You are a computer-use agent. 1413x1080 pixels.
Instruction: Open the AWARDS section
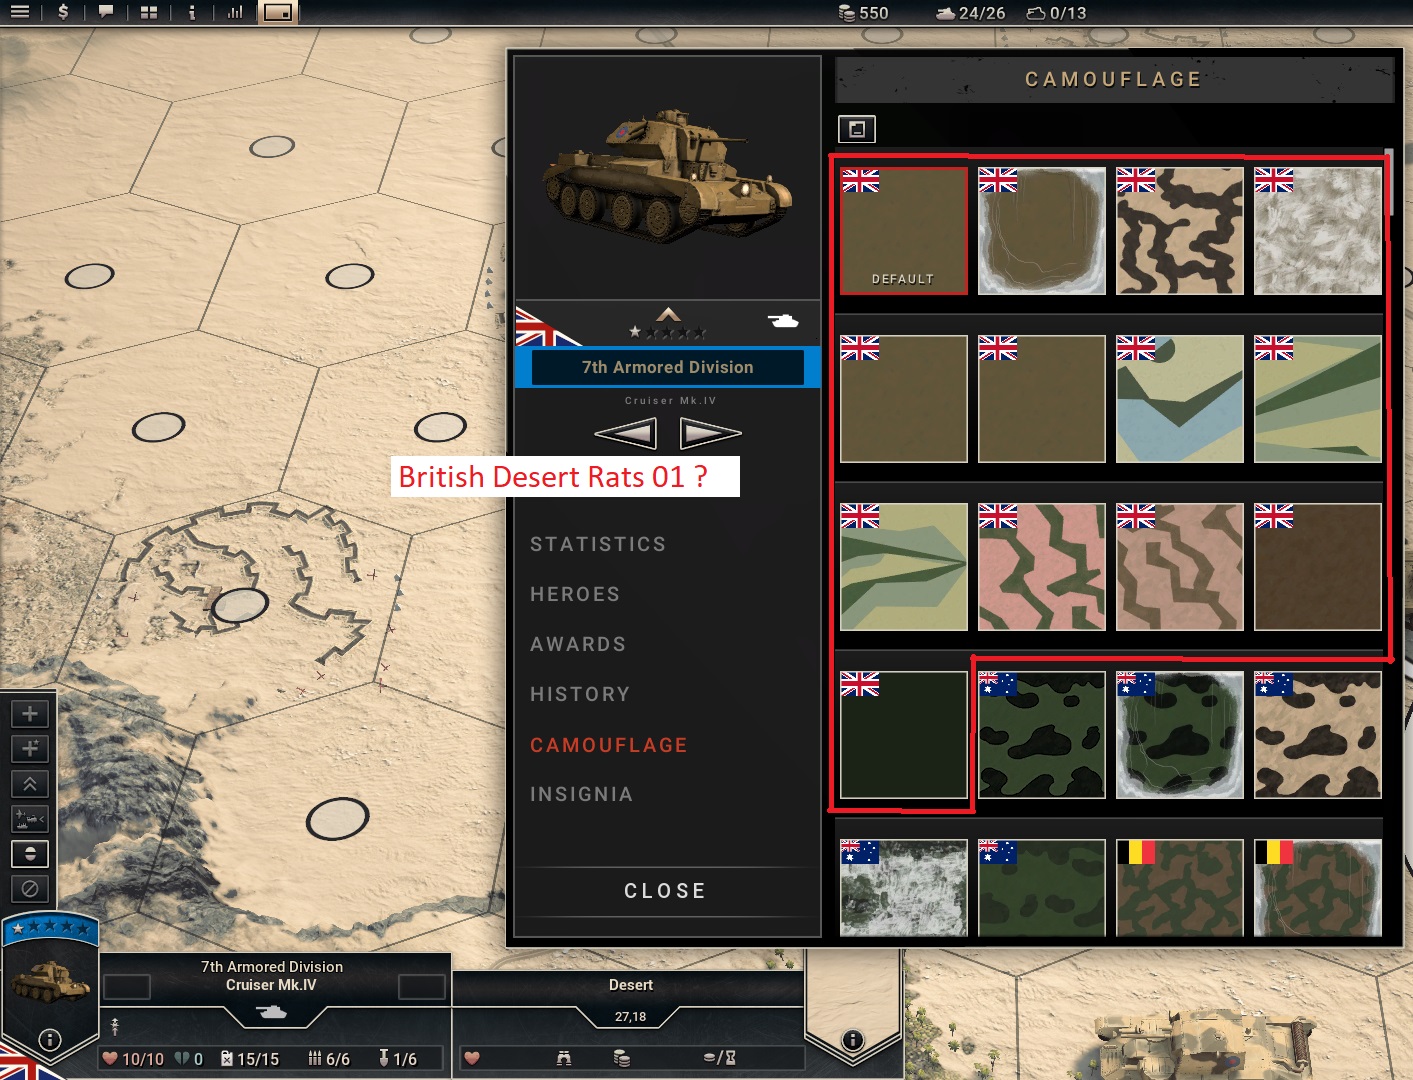[x=578, y=644]
